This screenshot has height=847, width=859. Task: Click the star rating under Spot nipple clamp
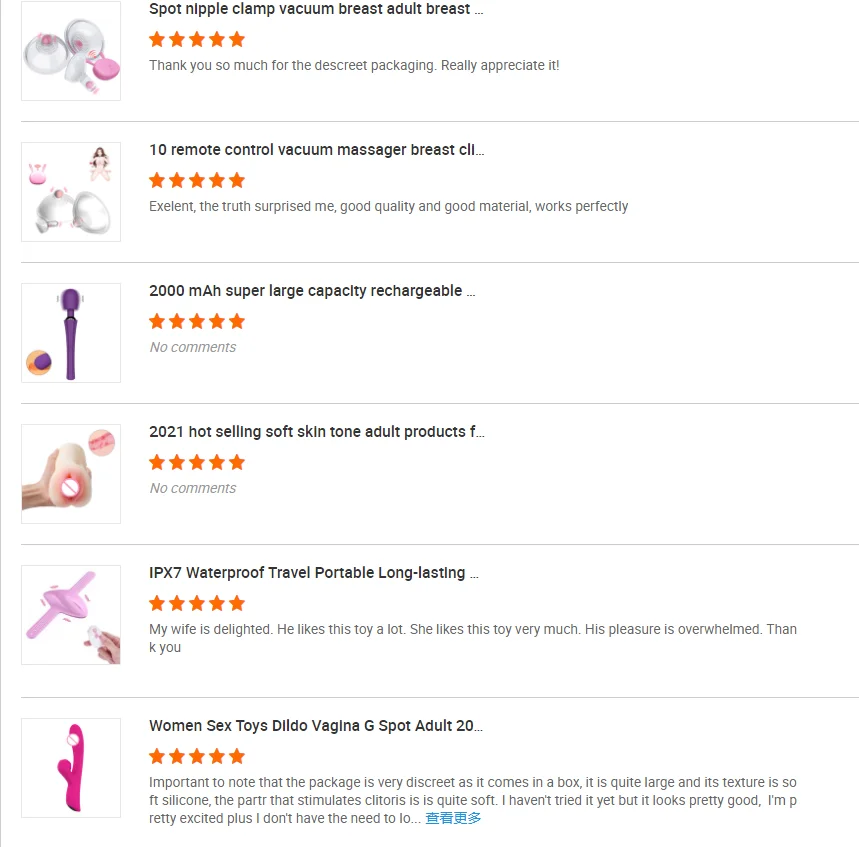(x=197, y=40)
